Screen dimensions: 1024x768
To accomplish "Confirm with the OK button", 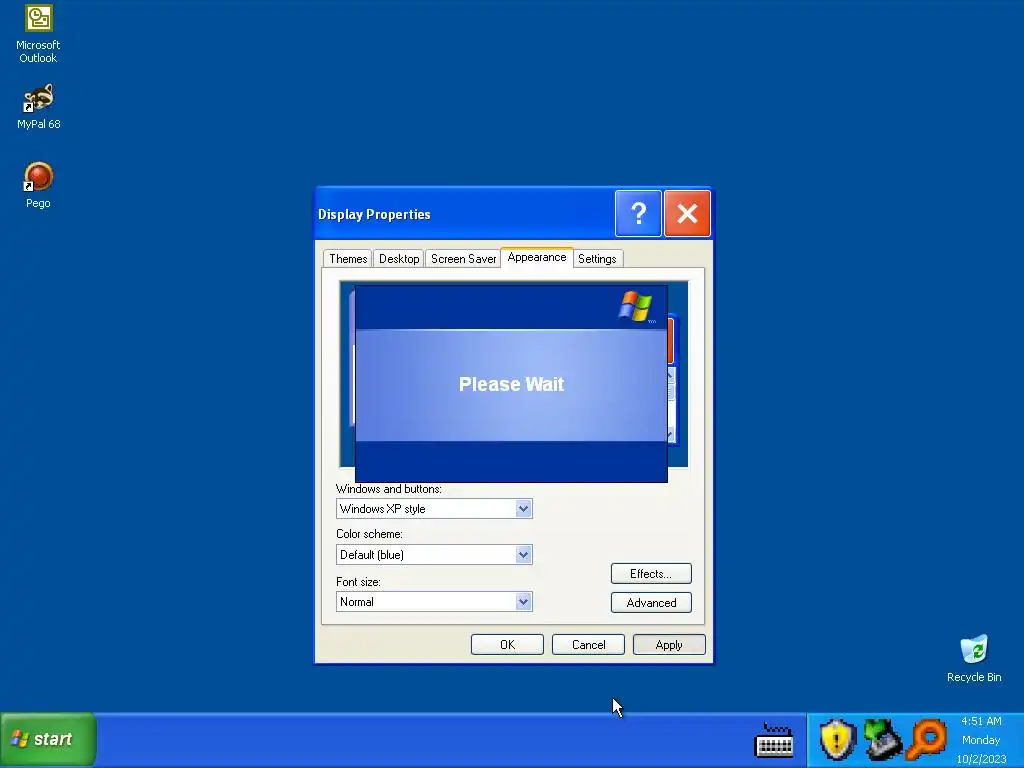I will point(507,645).
